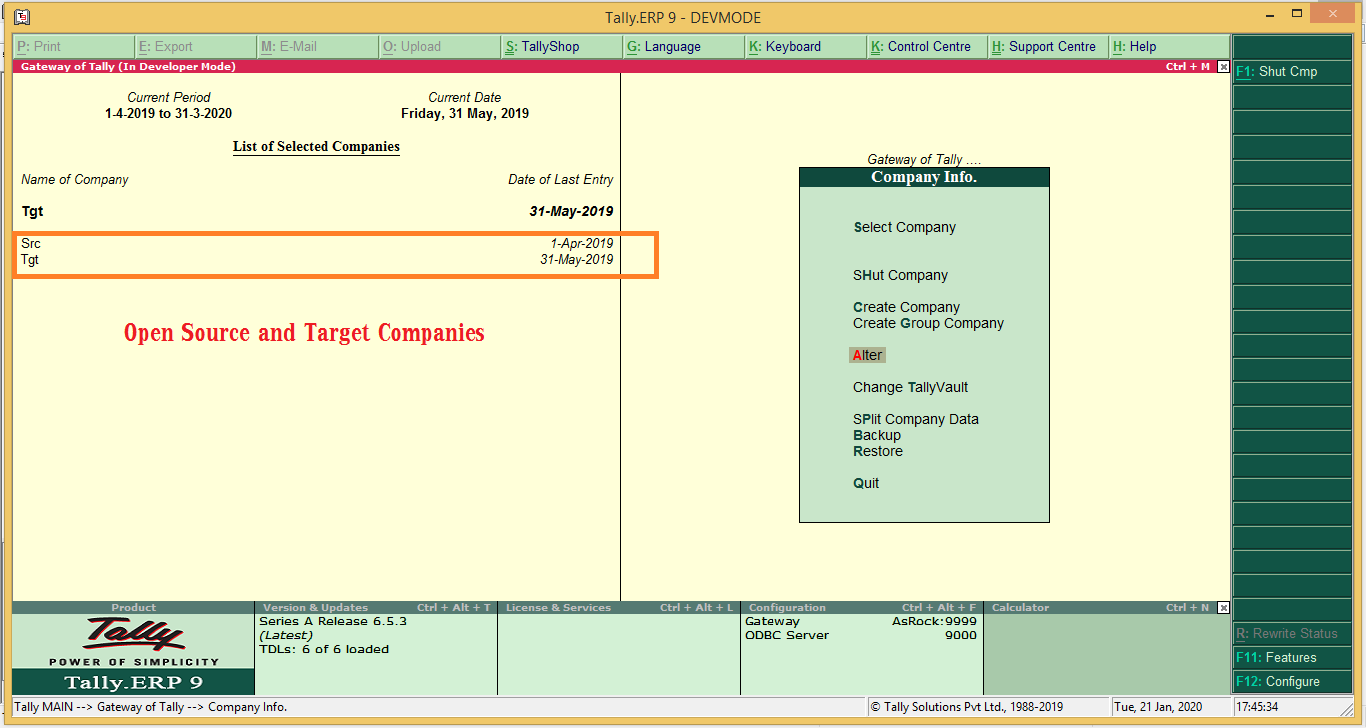Click Quit in Company Info menu
Screen dimensions: 1366x728
866,483
